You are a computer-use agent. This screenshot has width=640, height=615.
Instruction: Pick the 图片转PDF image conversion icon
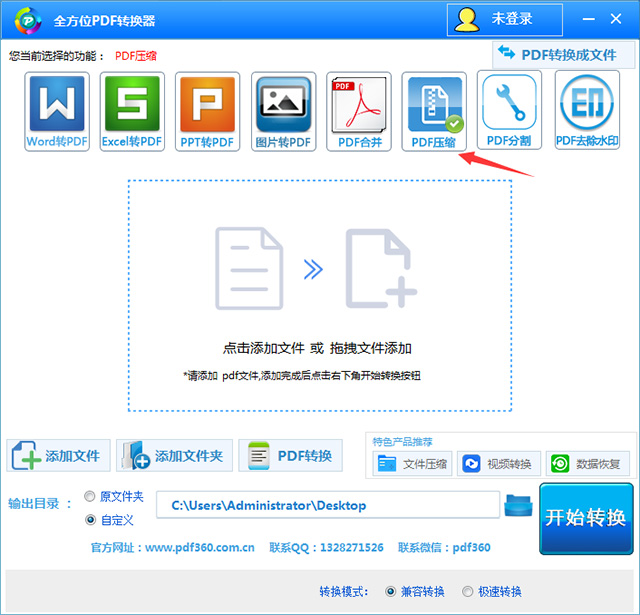284,111
